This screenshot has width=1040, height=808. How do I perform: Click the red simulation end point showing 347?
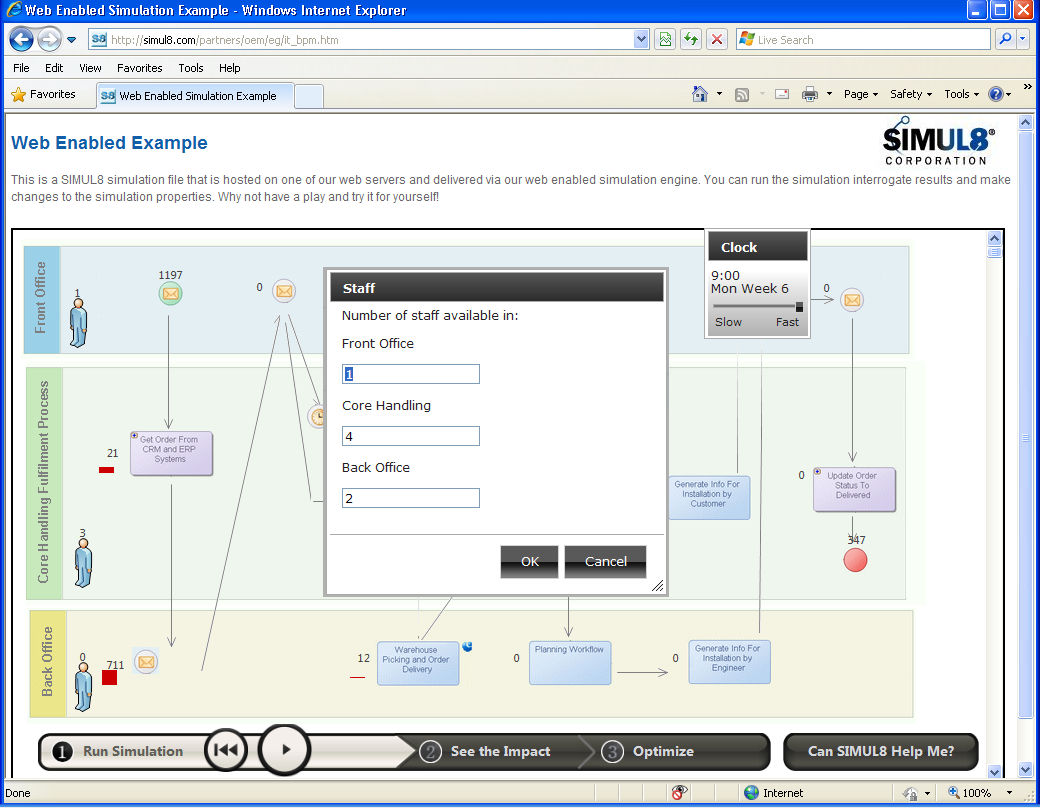[855, 560]
